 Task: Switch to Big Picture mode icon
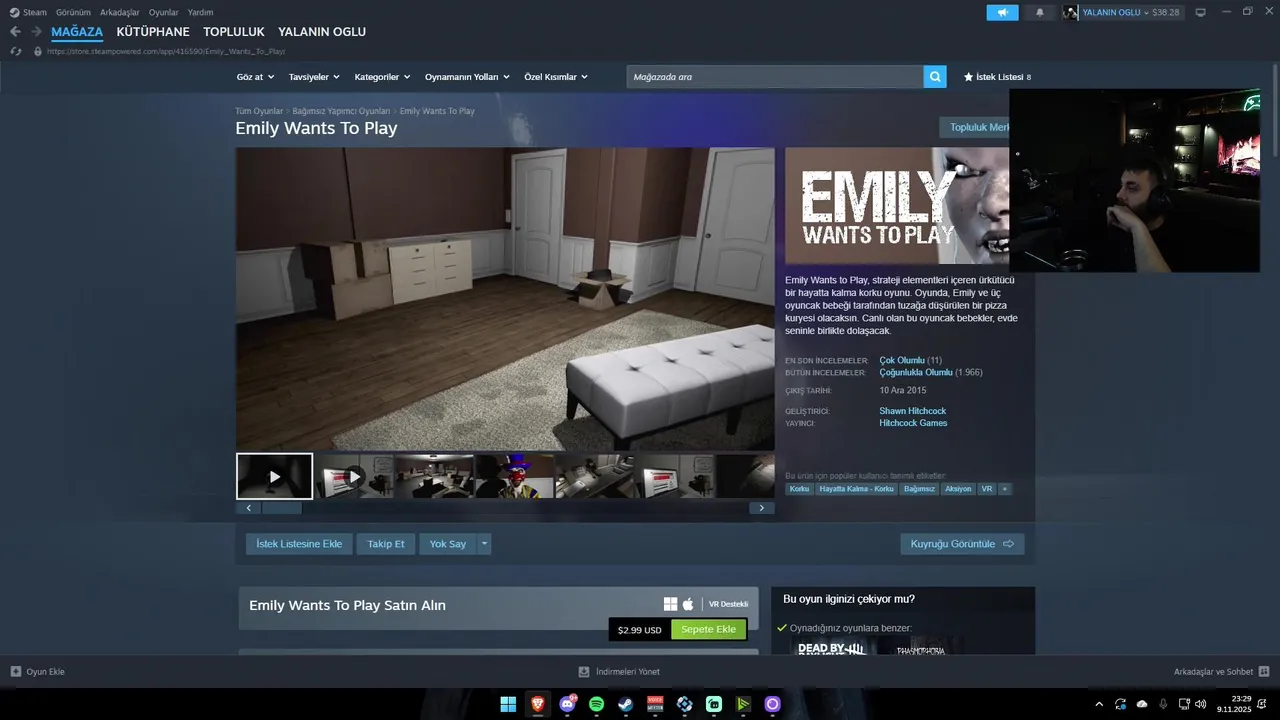click(1200, 12)
